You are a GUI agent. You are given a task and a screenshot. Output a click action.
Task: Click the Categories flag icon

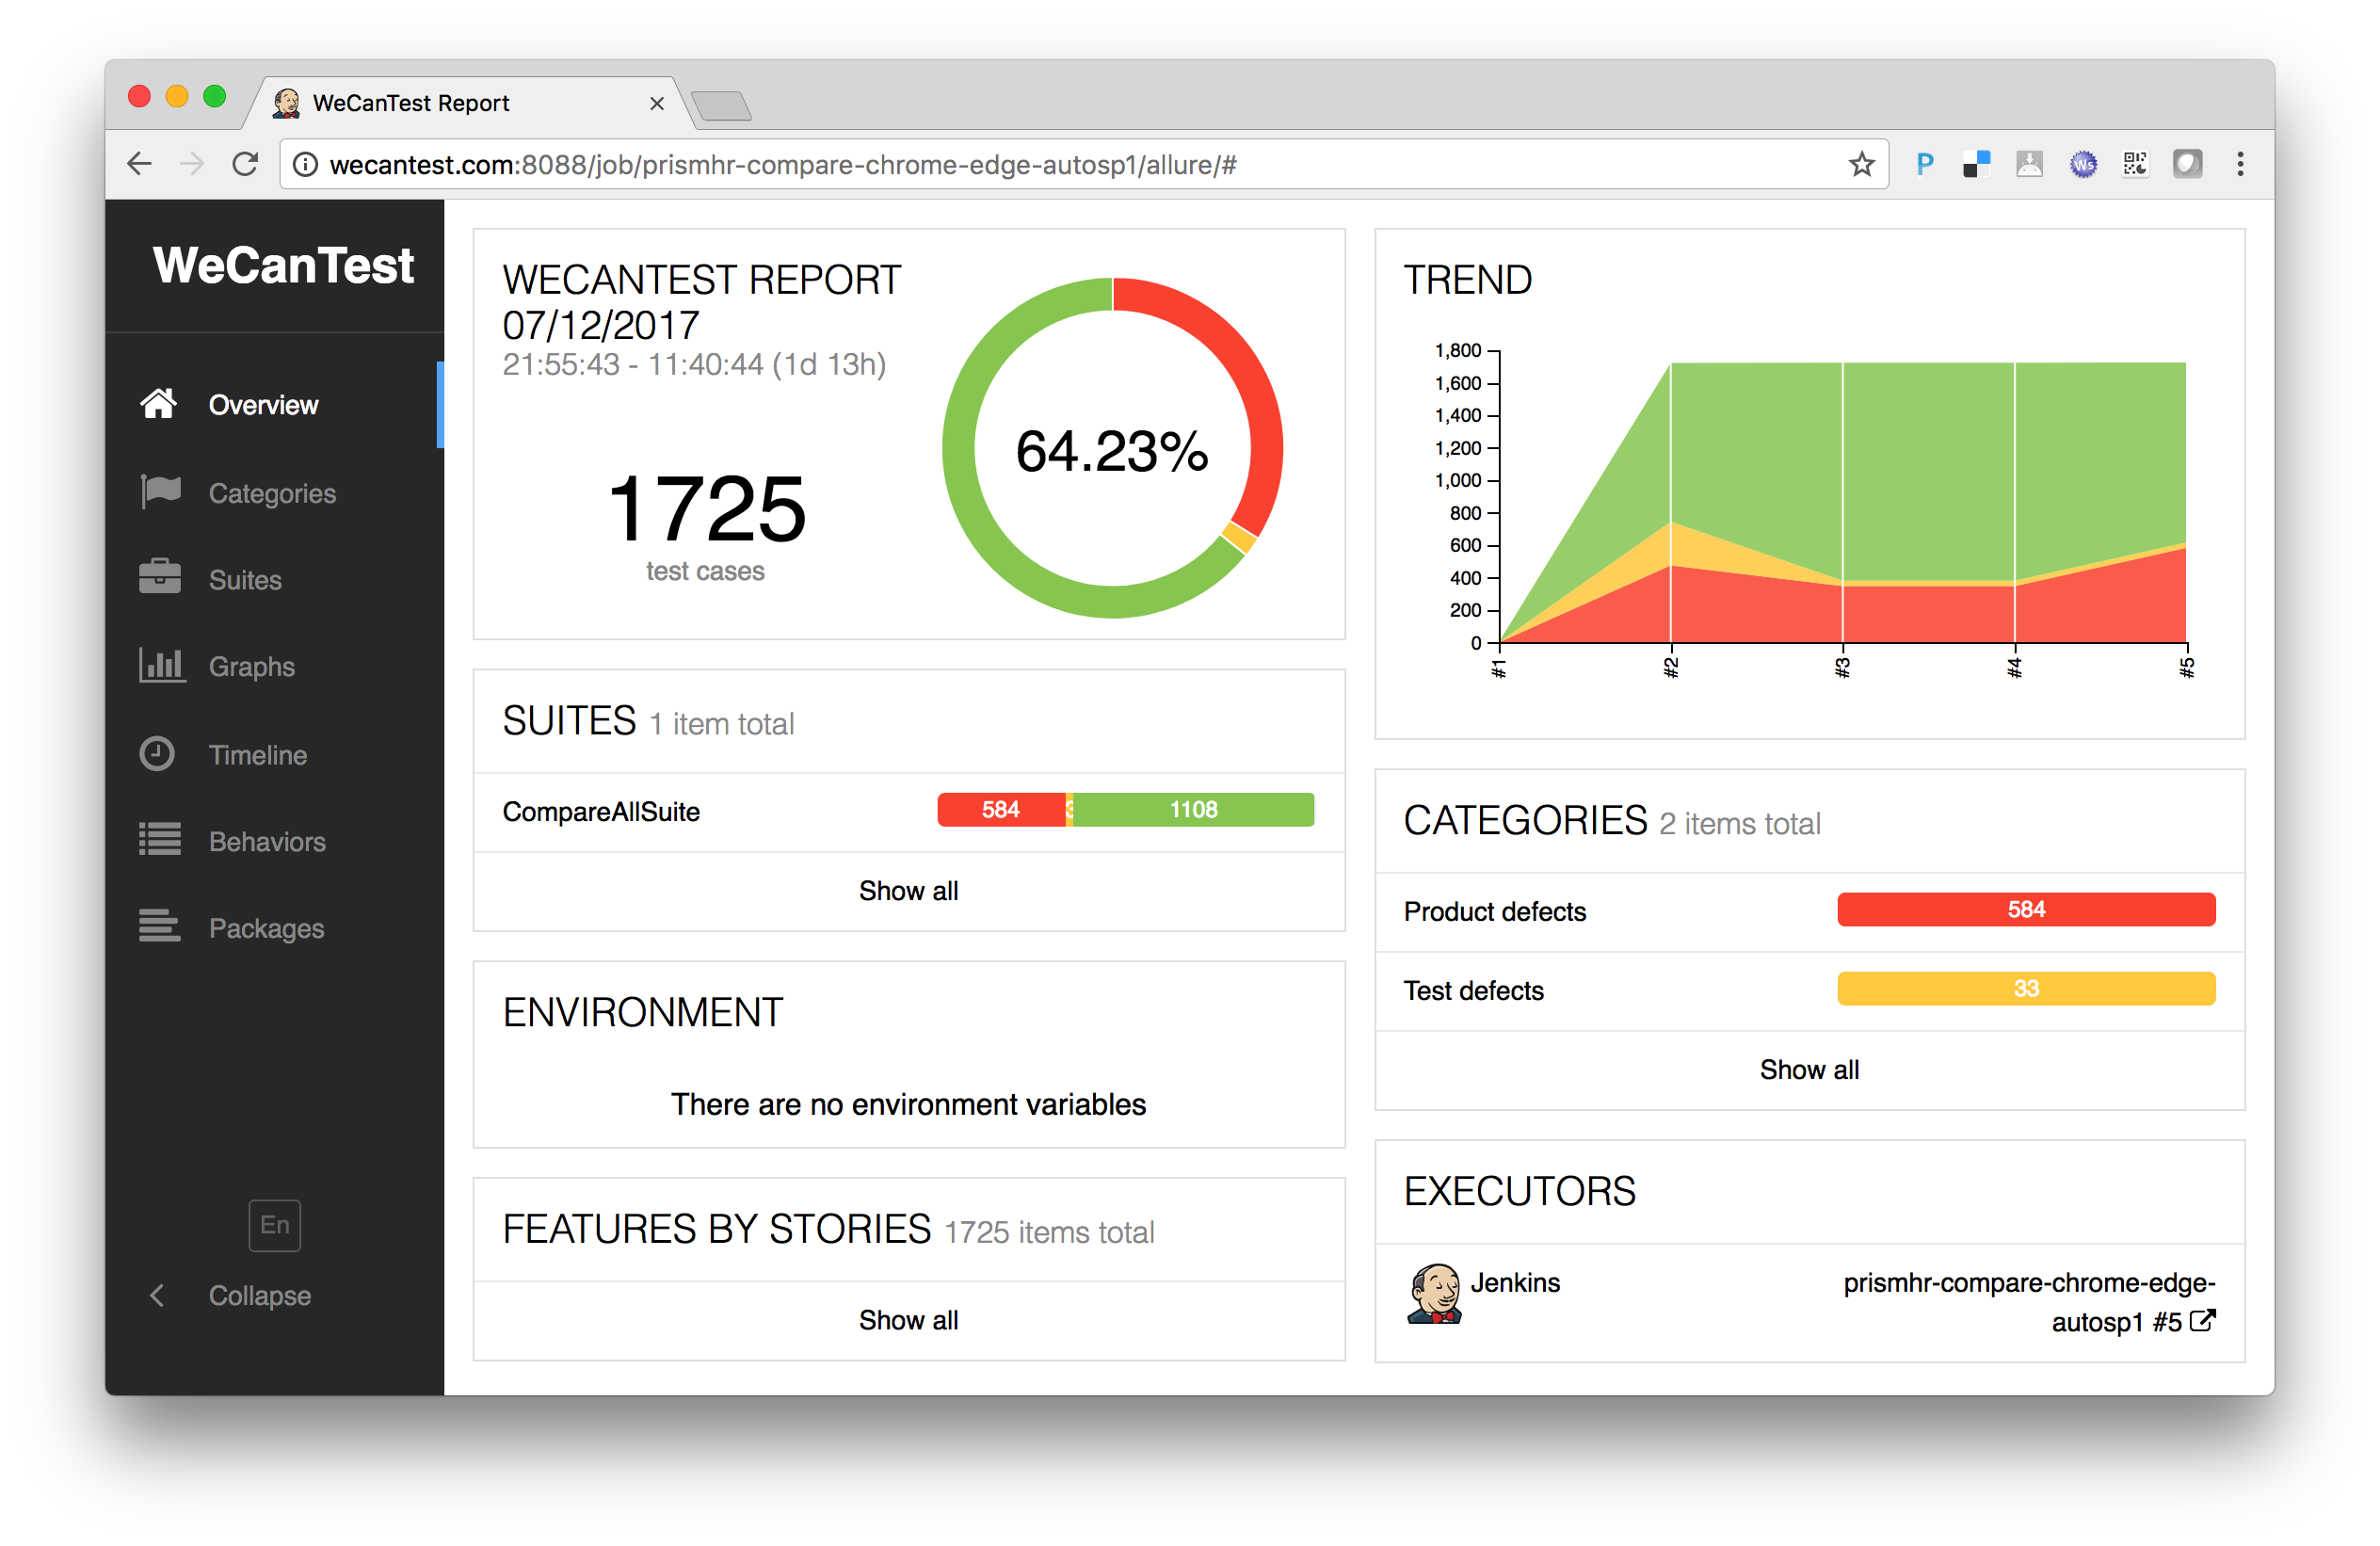(x=160, y=492)
